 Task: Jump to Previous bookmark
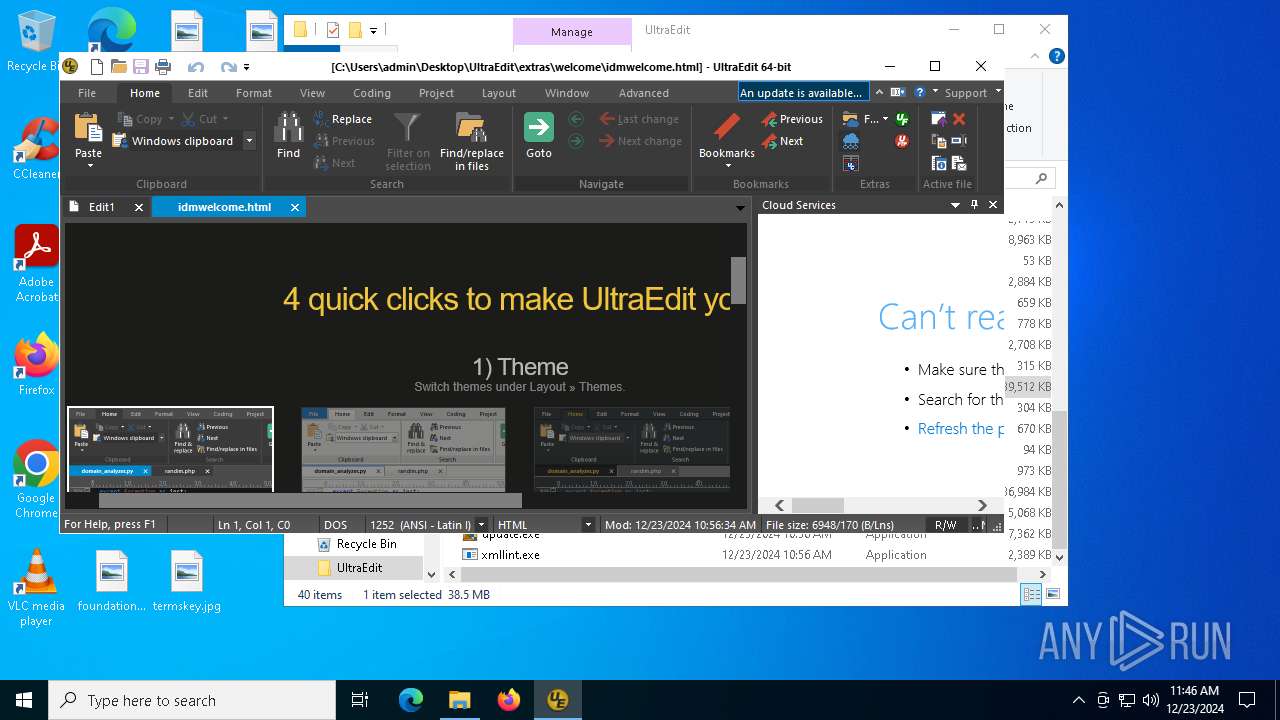click(792, 119)
